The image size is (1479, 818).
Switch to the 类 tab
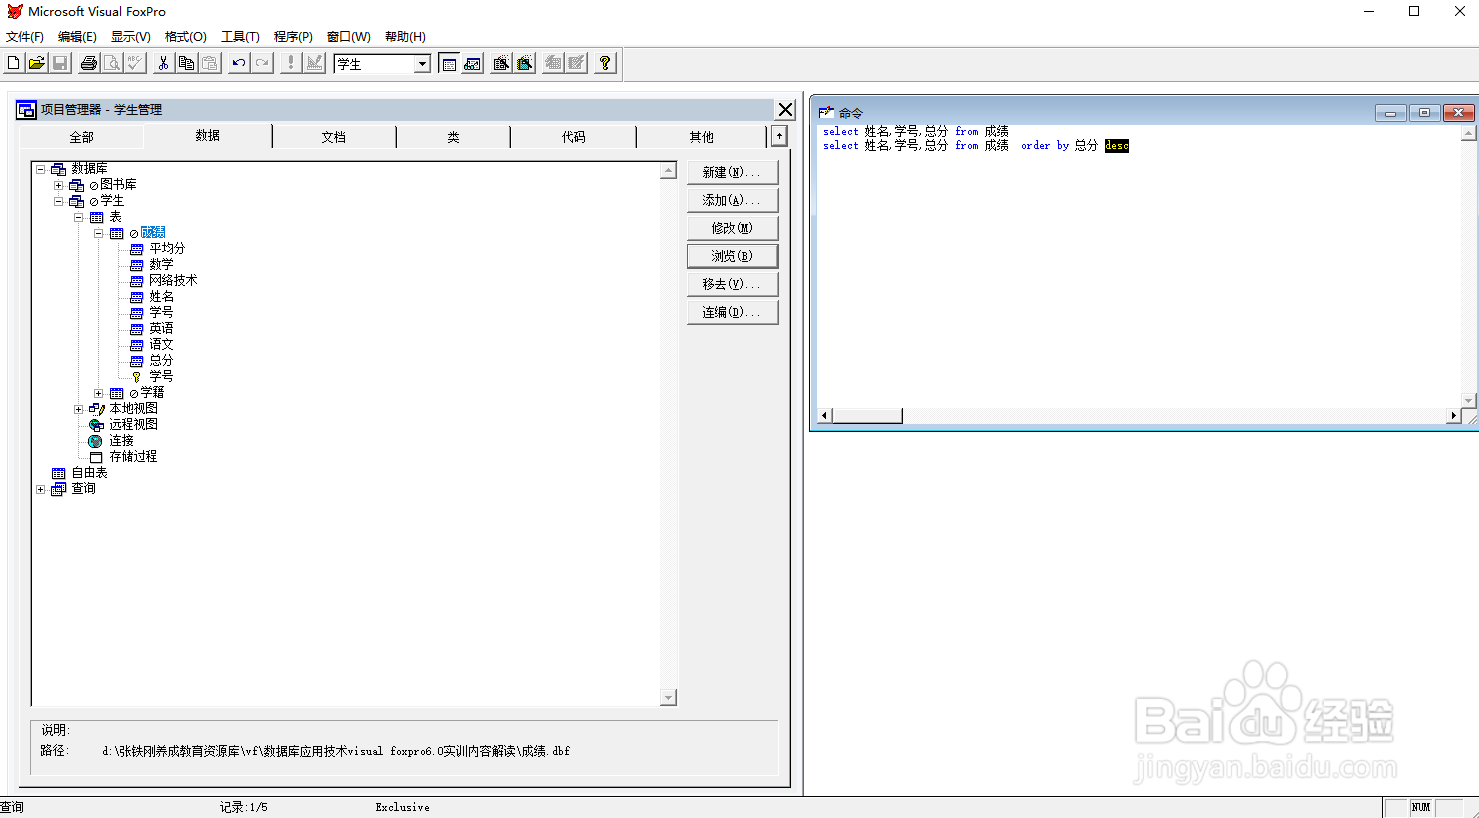click(x=453, y=137)
